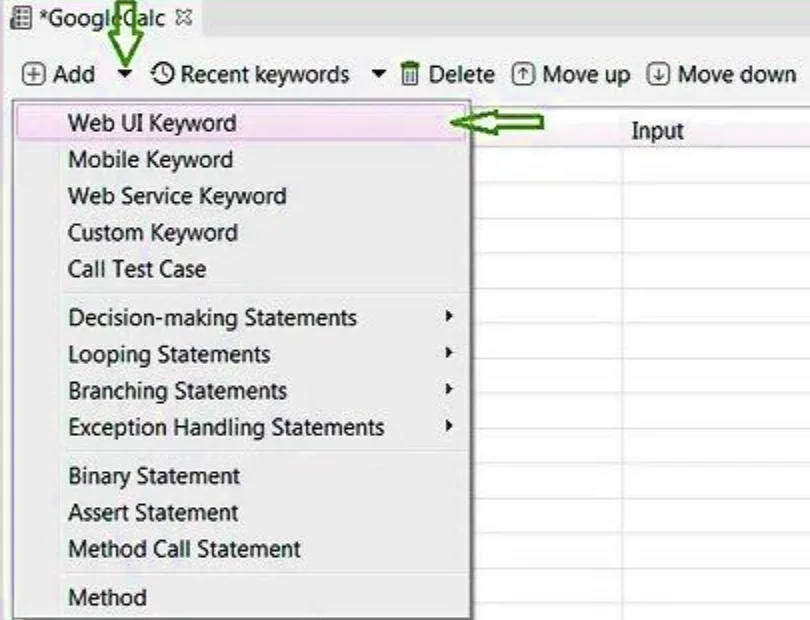810x620 pixels.
Task: Select Call Test Case option
Action: [137, 269]
